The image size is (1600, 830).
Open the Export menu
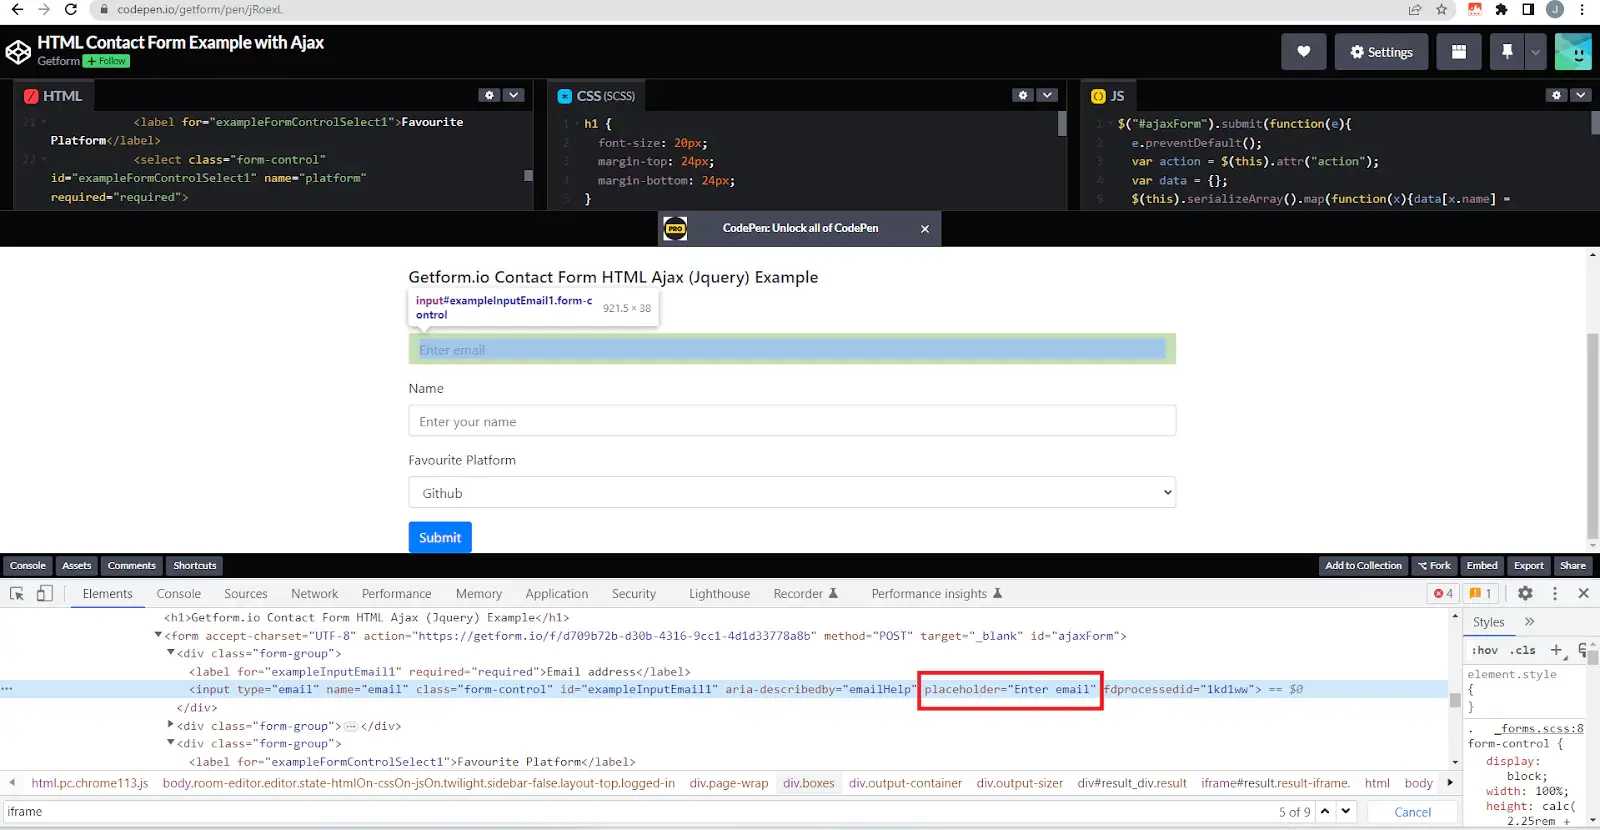point(1529,566)
